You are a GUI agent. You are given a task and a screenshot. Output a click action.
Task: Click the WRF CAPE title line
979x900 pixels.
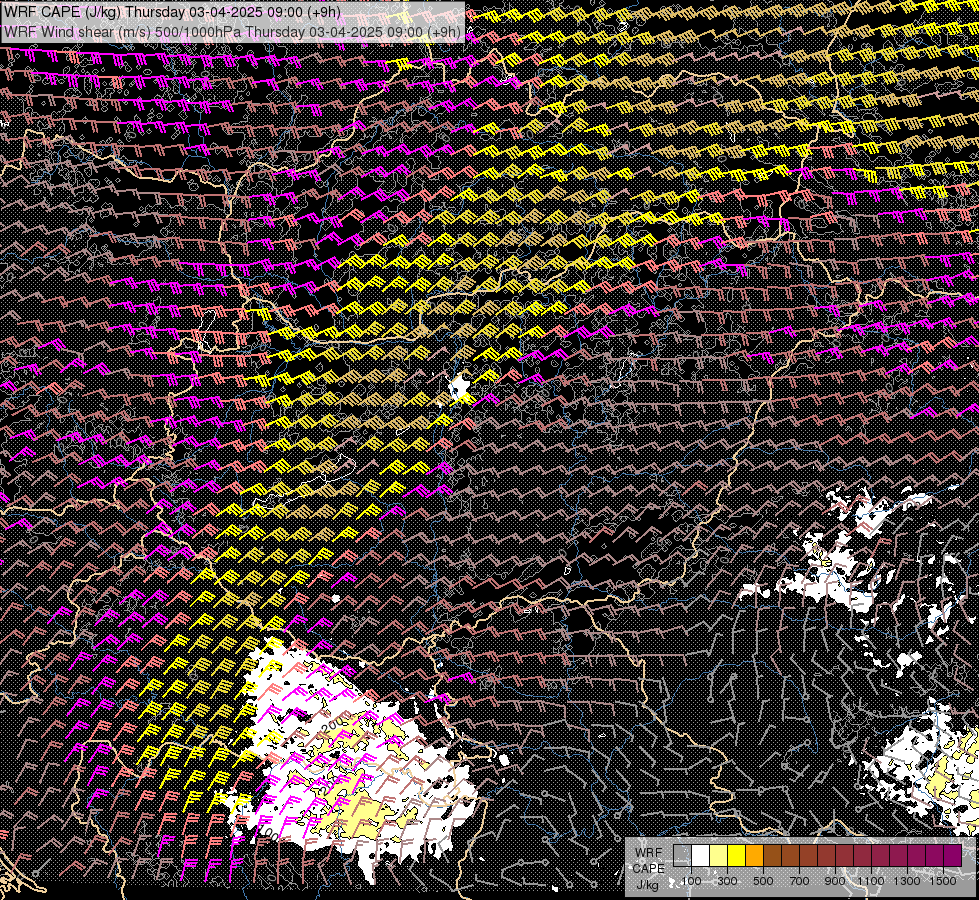(x=172, y=12)
